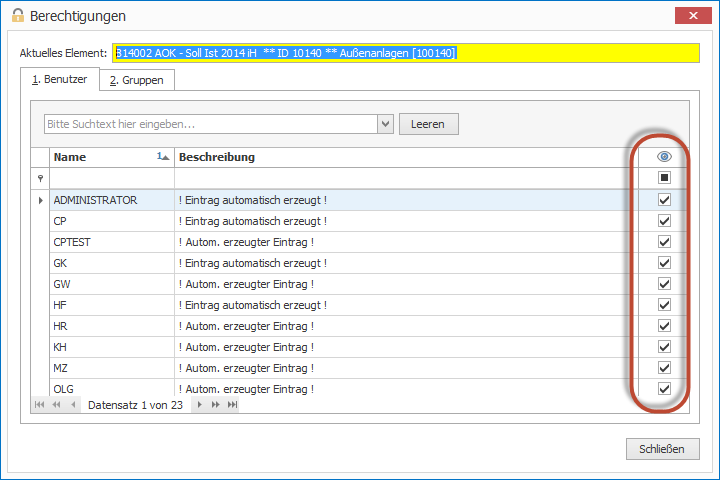Viewport: 720px width, 480px height.
Task: Toggle visibility checkbox for user HR
Action: point(664,326)
